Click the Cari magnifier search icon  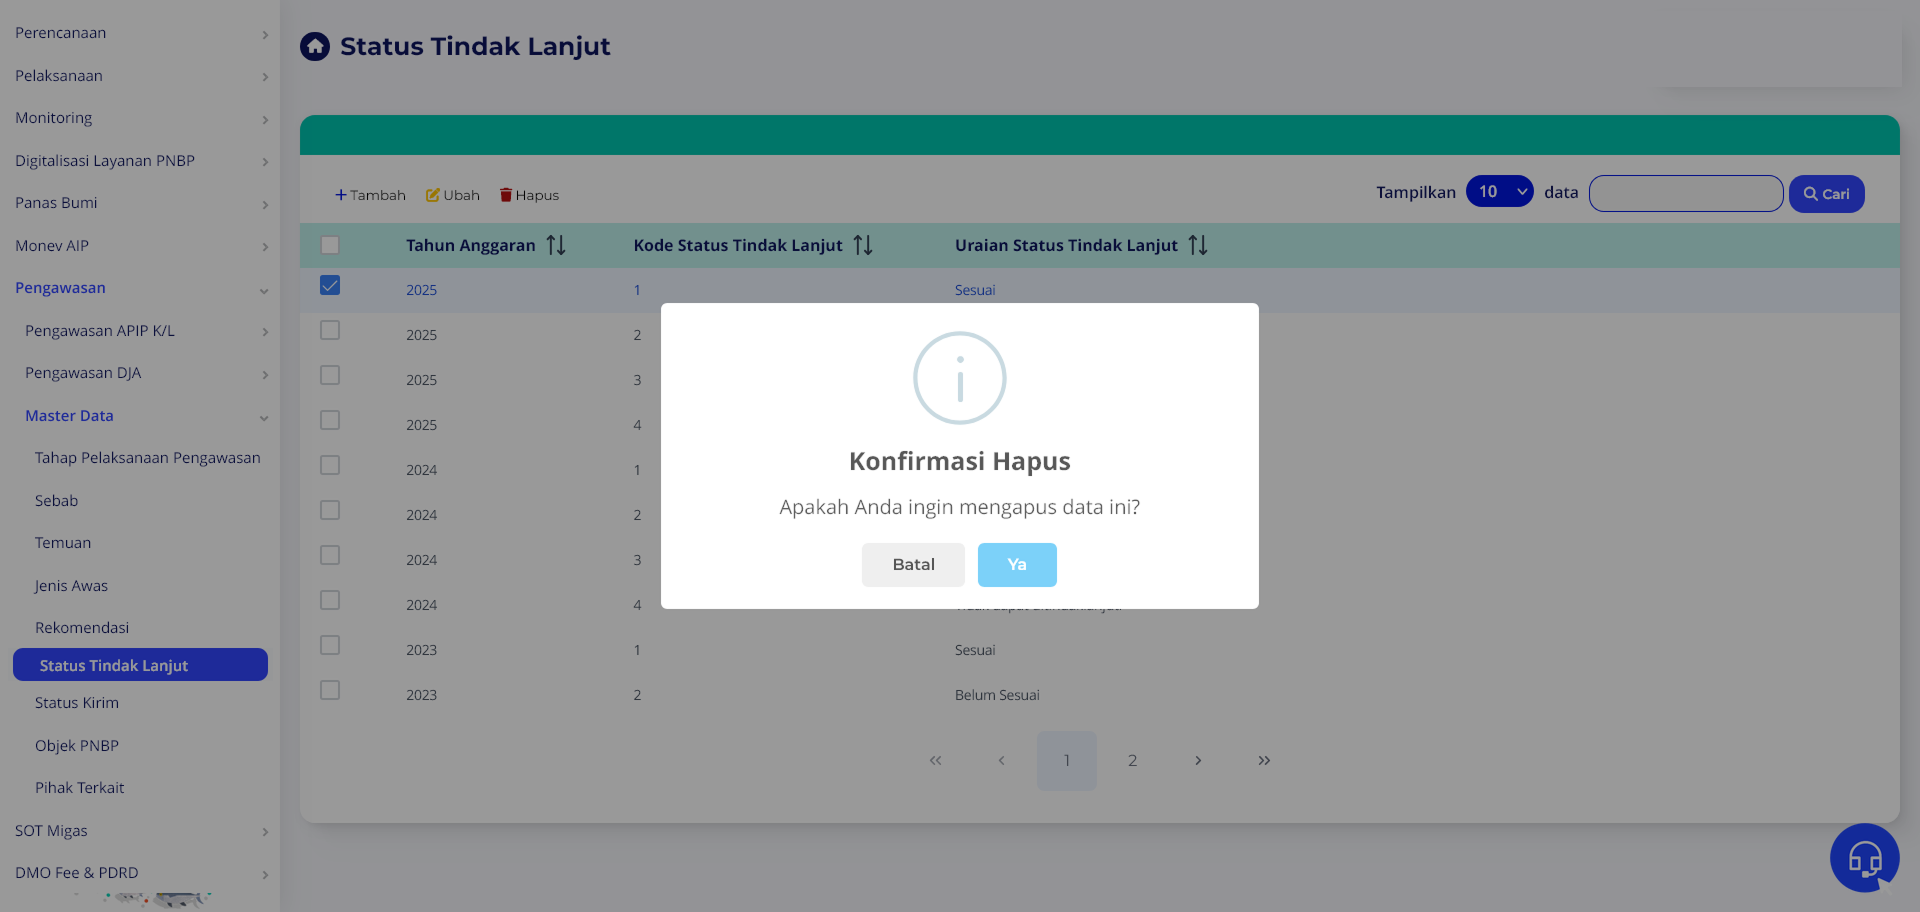1813,194
